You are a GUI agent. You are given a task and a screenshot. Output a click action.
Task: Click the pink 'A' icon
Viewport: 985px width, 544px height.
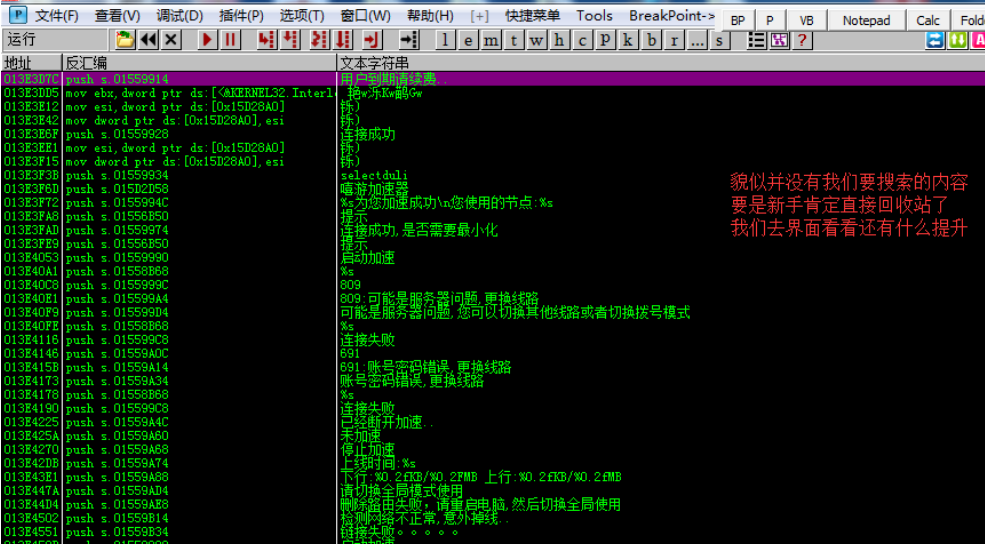point(978,40)
